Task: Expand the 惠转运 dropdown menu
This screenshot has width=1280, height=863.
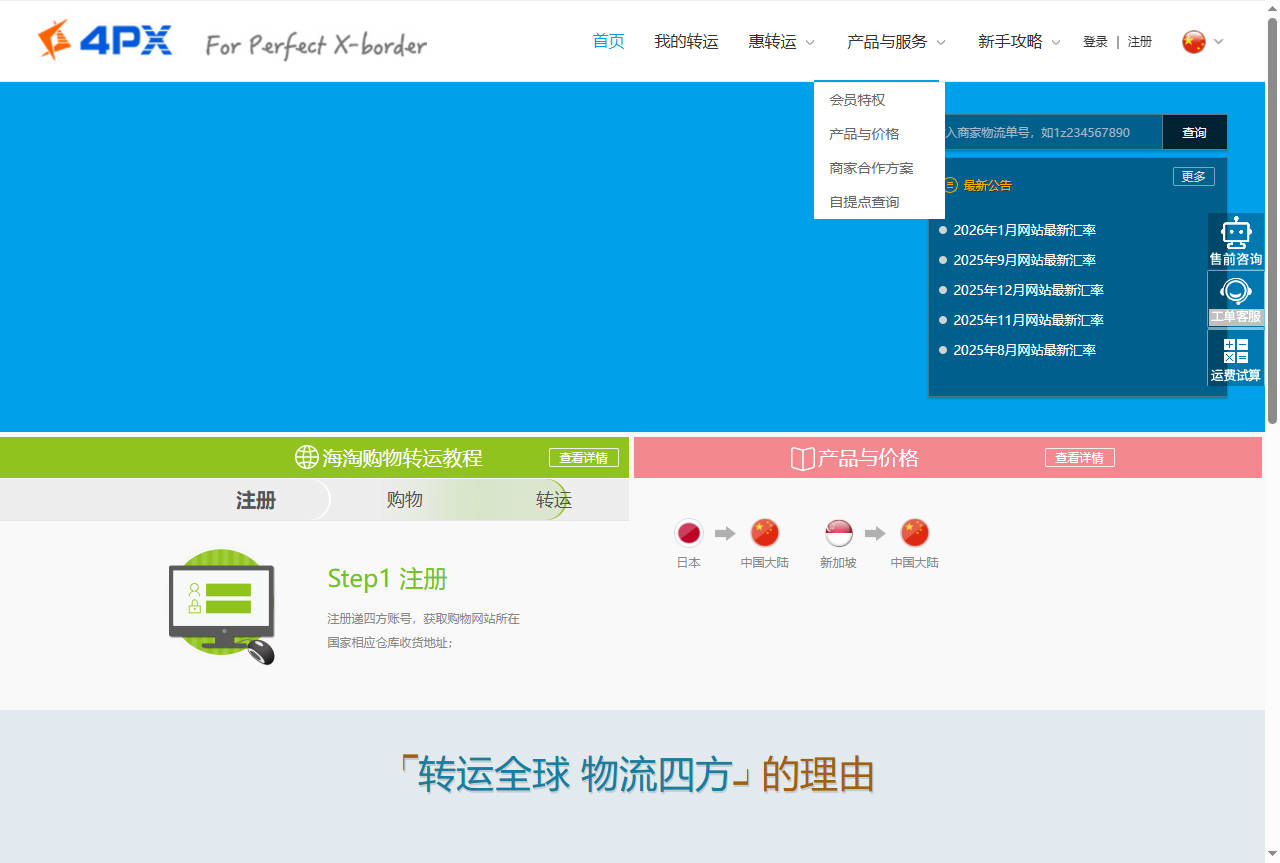Action: (x=781, y=41)
